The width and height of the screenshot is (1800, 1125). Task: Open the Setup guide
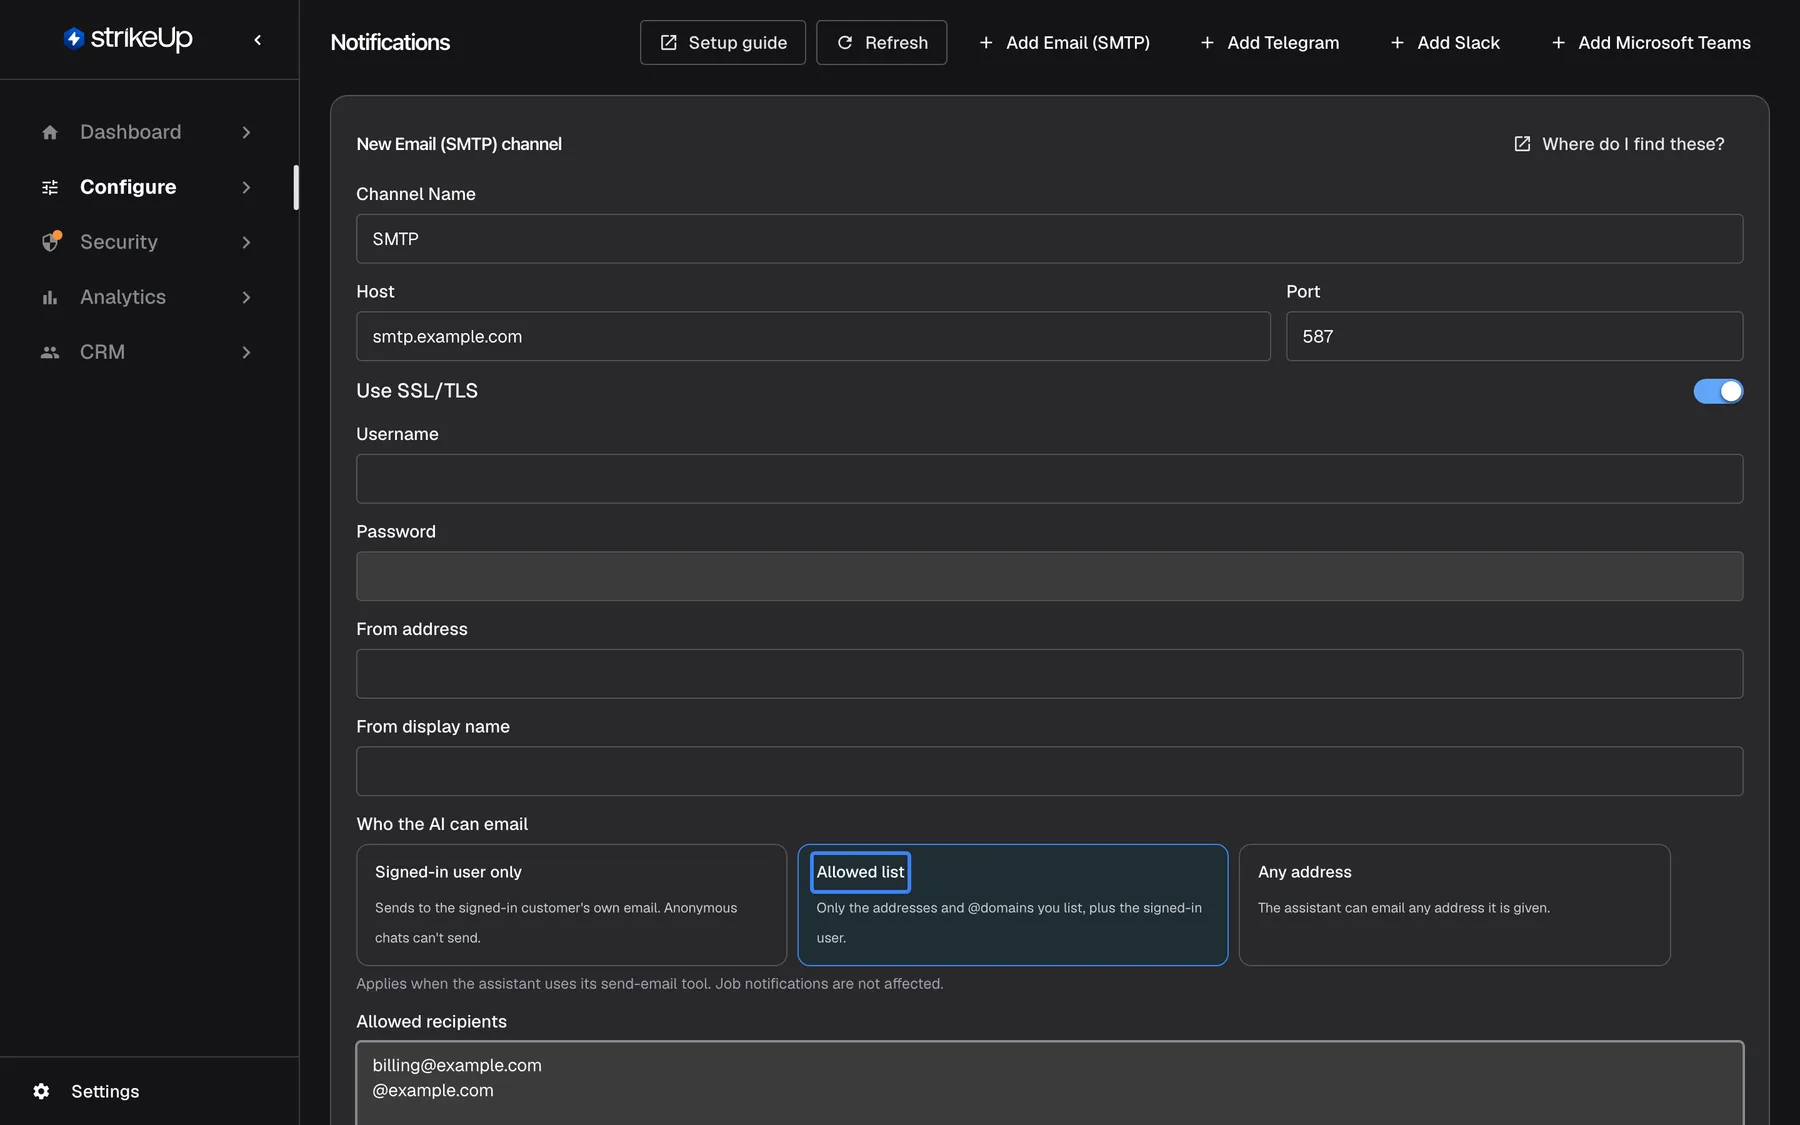click(x=723, y=43)
